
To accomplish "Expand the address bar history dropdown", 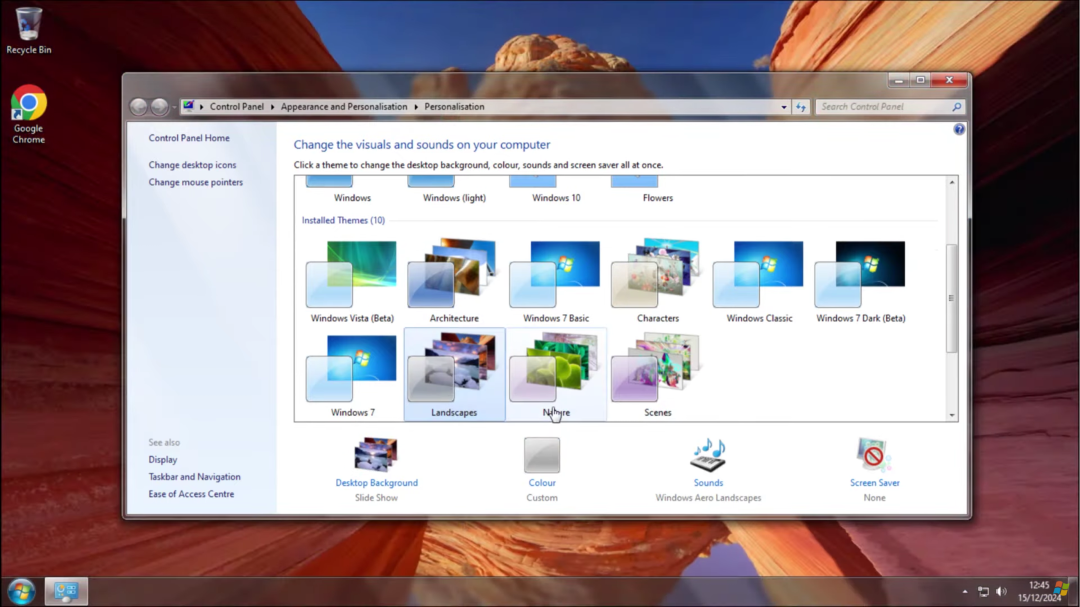I will coord(784,107).
